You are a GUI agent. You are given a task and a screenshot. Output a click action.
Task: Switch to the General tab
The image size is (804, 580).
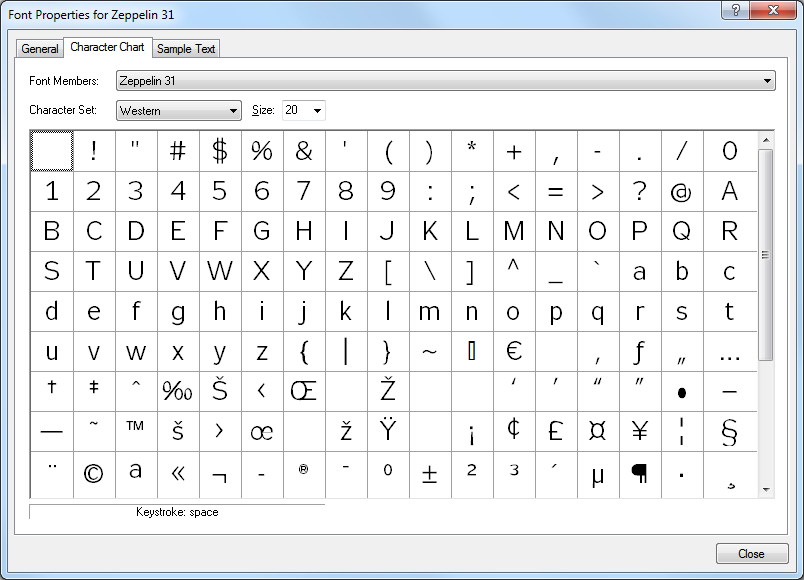pyautogui.click(x=39, y=48)
